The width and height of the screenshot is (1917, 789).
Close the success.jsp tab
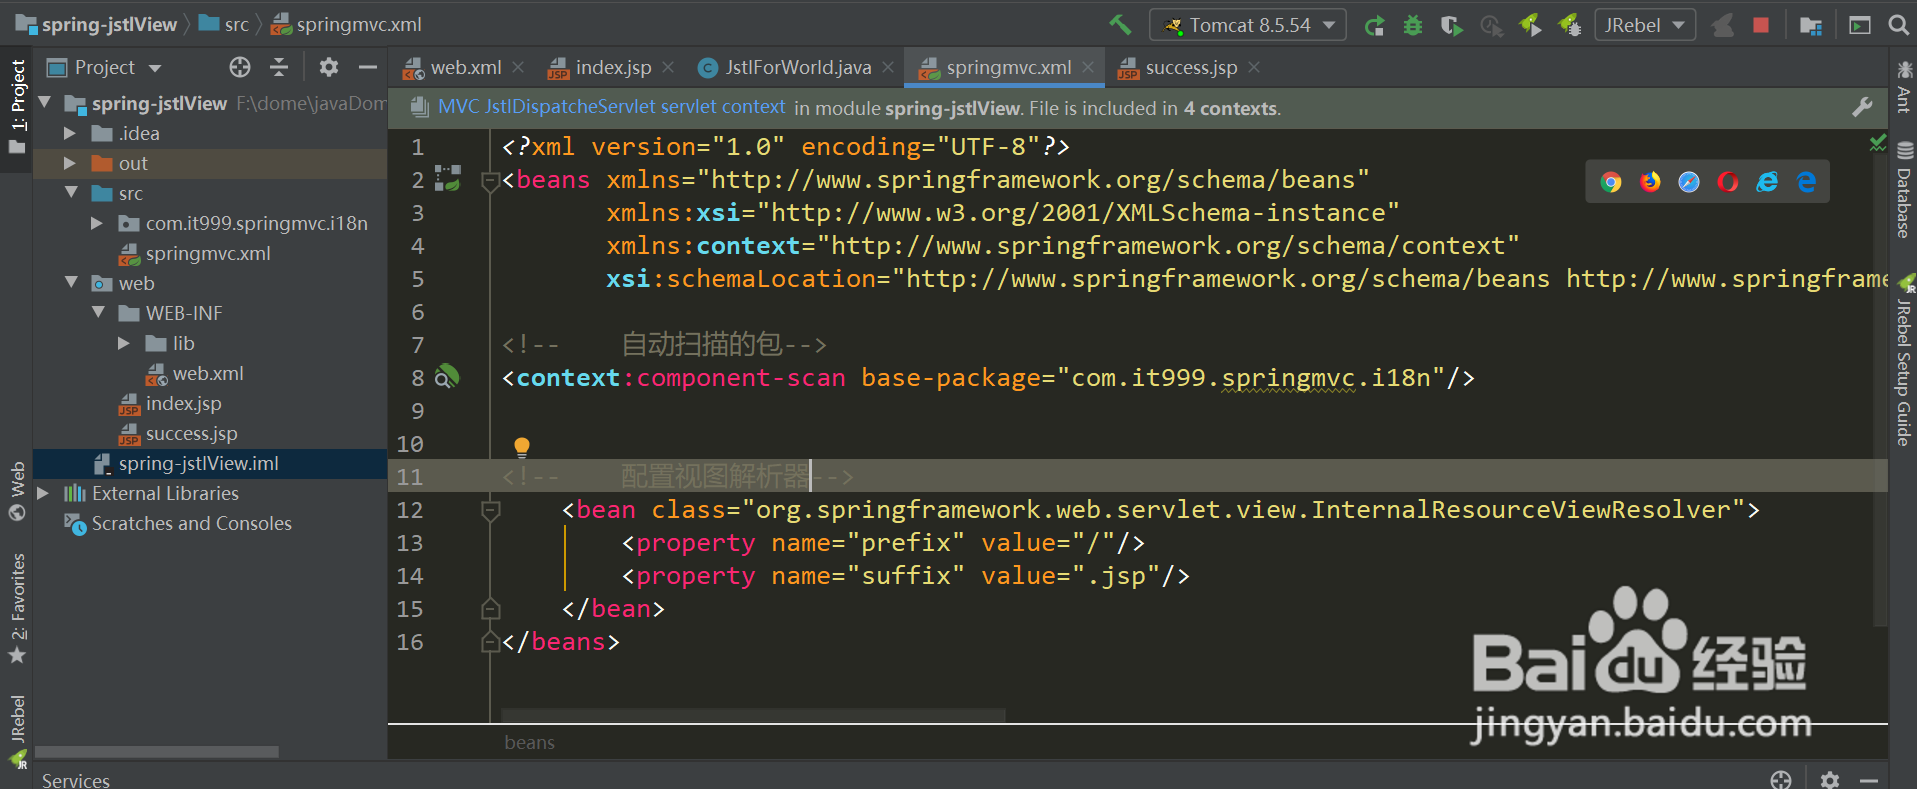click(1254, 67)
